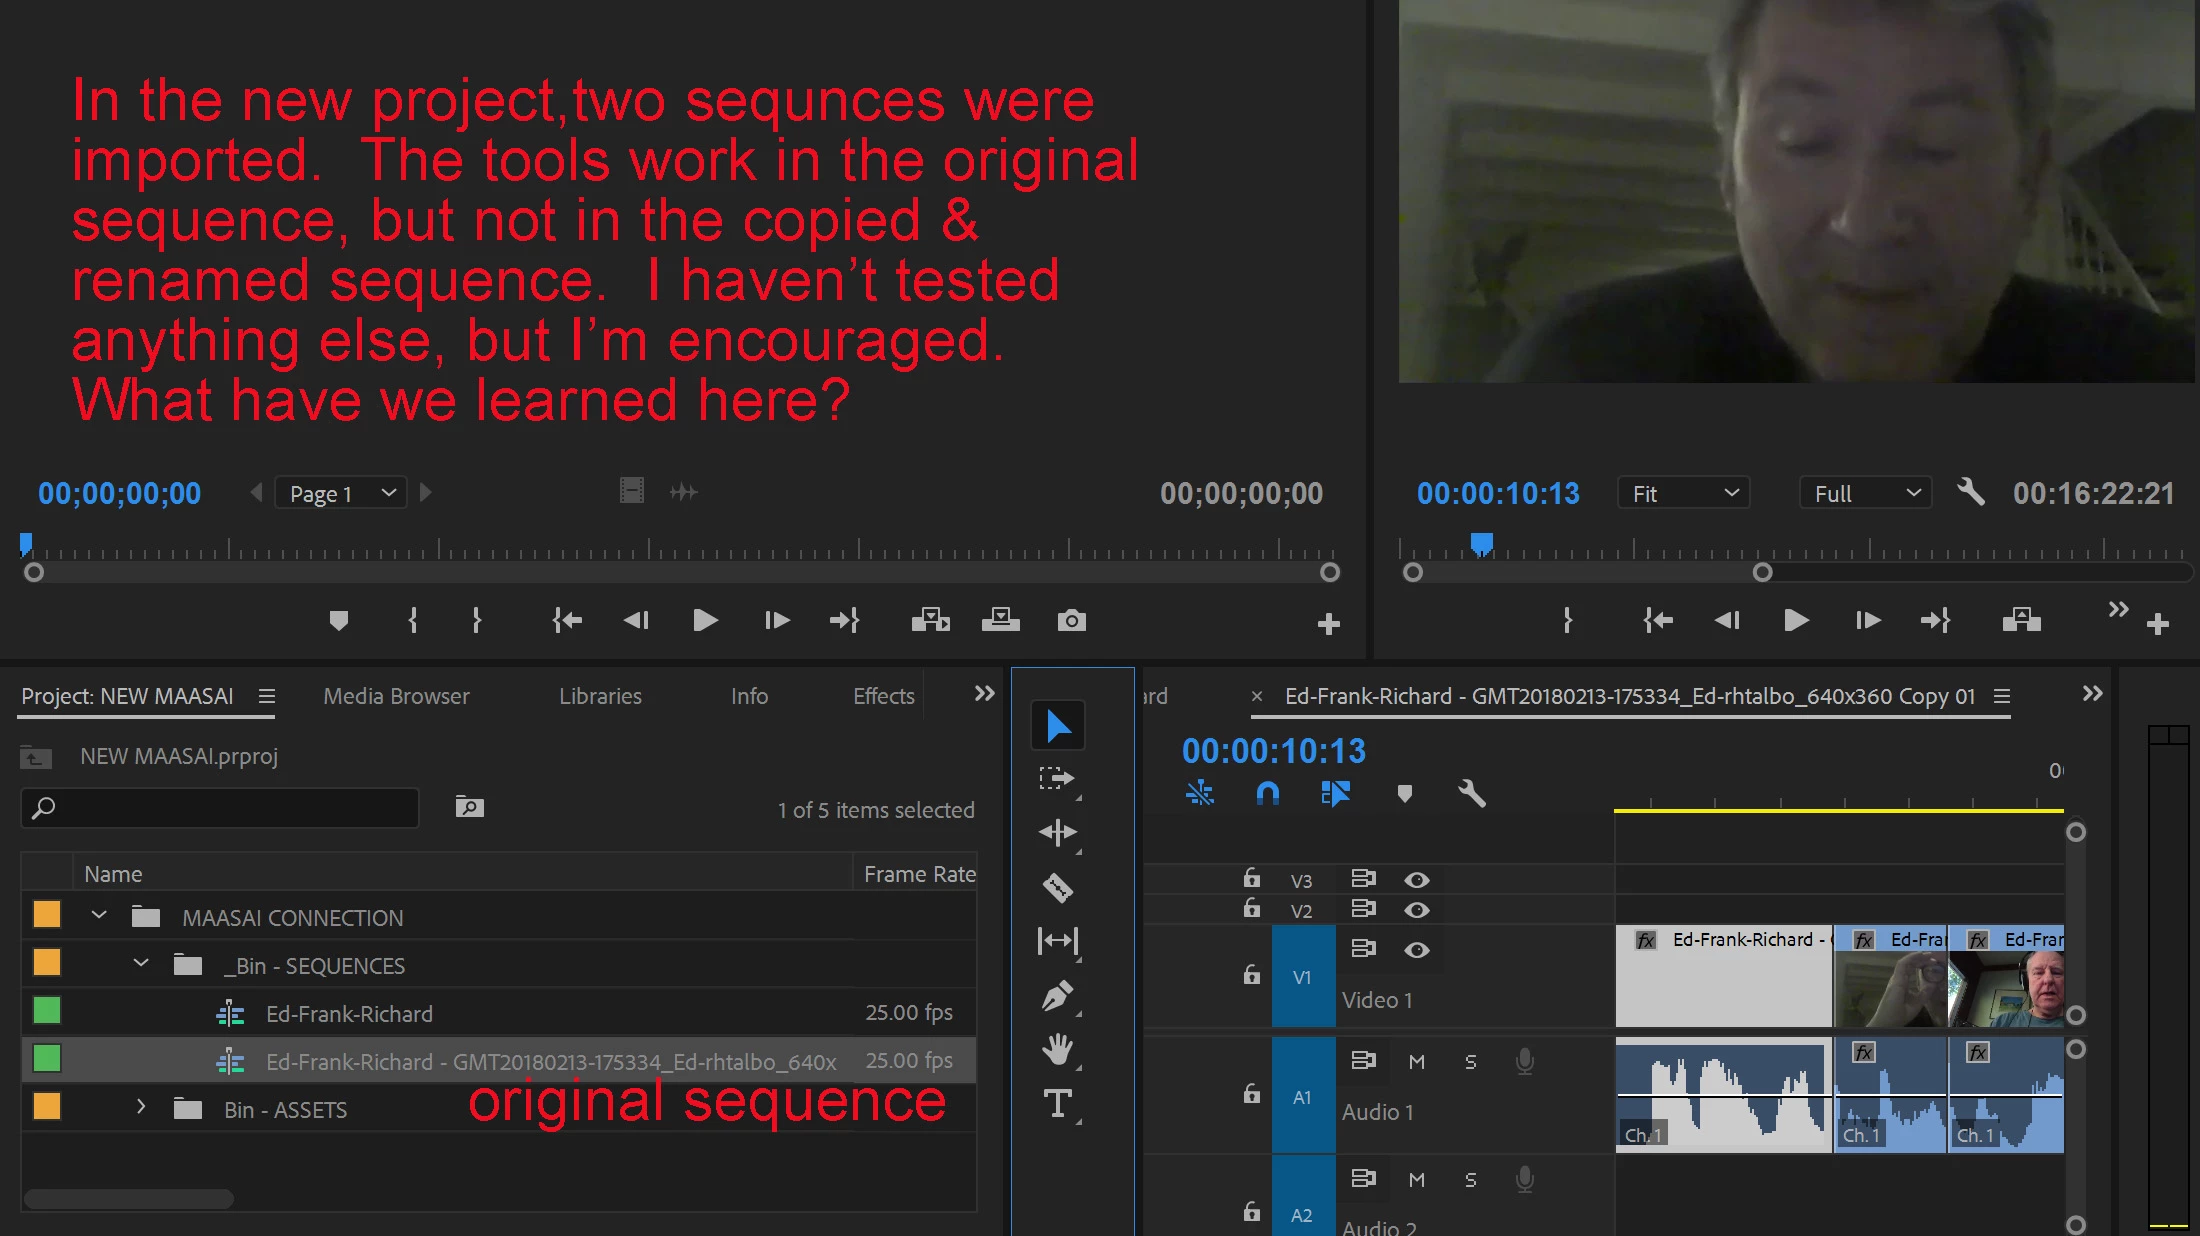The image size is (2200, 1236).
Task: Collapse the MAASAI CONNECTION bin
Action: tap(99, 916)
